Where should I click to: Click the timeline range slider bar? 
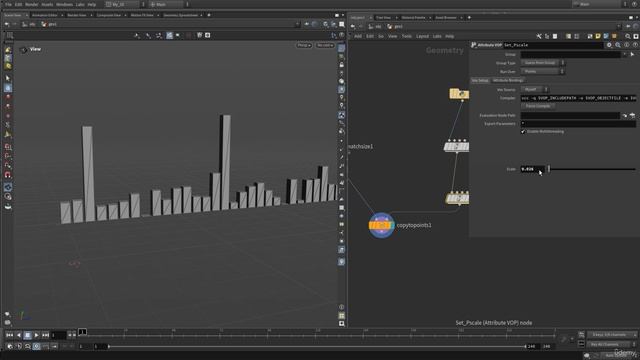317,347
